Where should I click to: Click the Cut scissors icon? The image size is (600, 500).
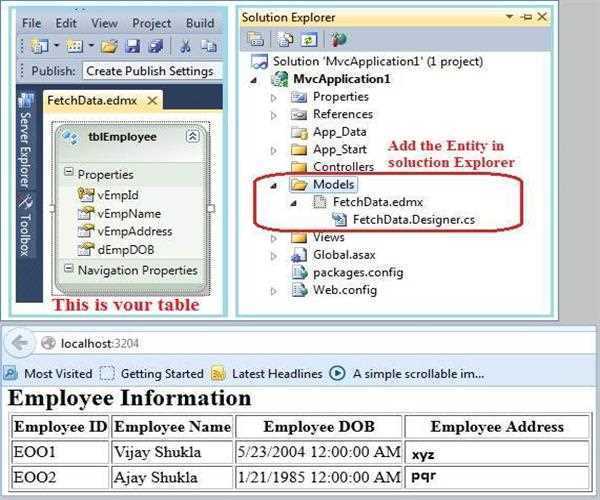(185, 46)
